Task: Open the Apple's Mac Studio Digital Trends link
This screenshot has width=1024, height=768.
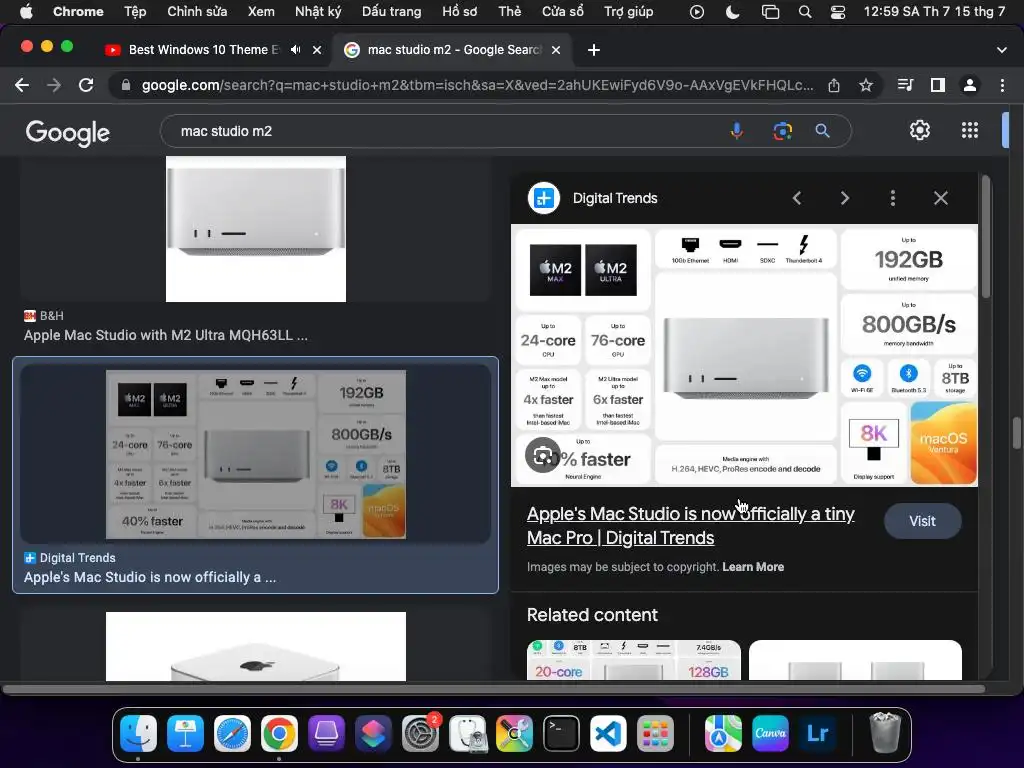Action: click(690, 526)
